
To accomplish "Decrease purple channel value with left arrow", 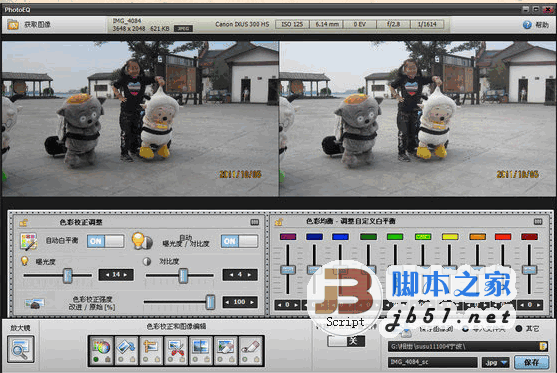I will (279, 305).
